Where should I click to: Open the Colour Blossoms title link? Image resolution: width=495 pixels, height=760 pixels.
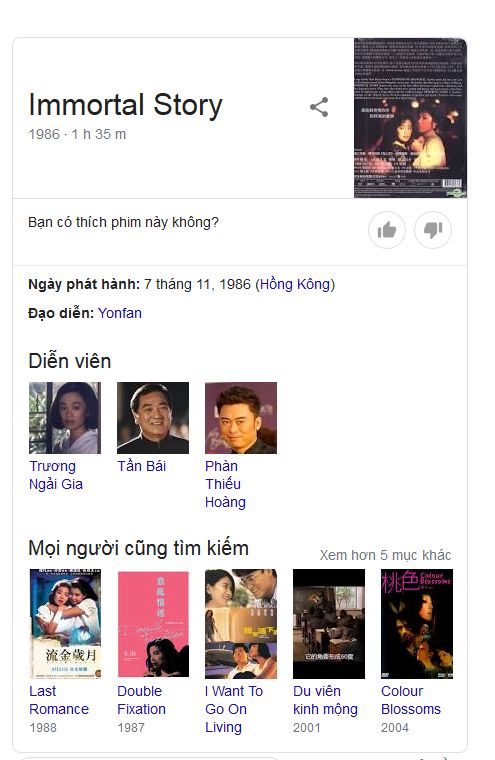[x=411, y=700]
